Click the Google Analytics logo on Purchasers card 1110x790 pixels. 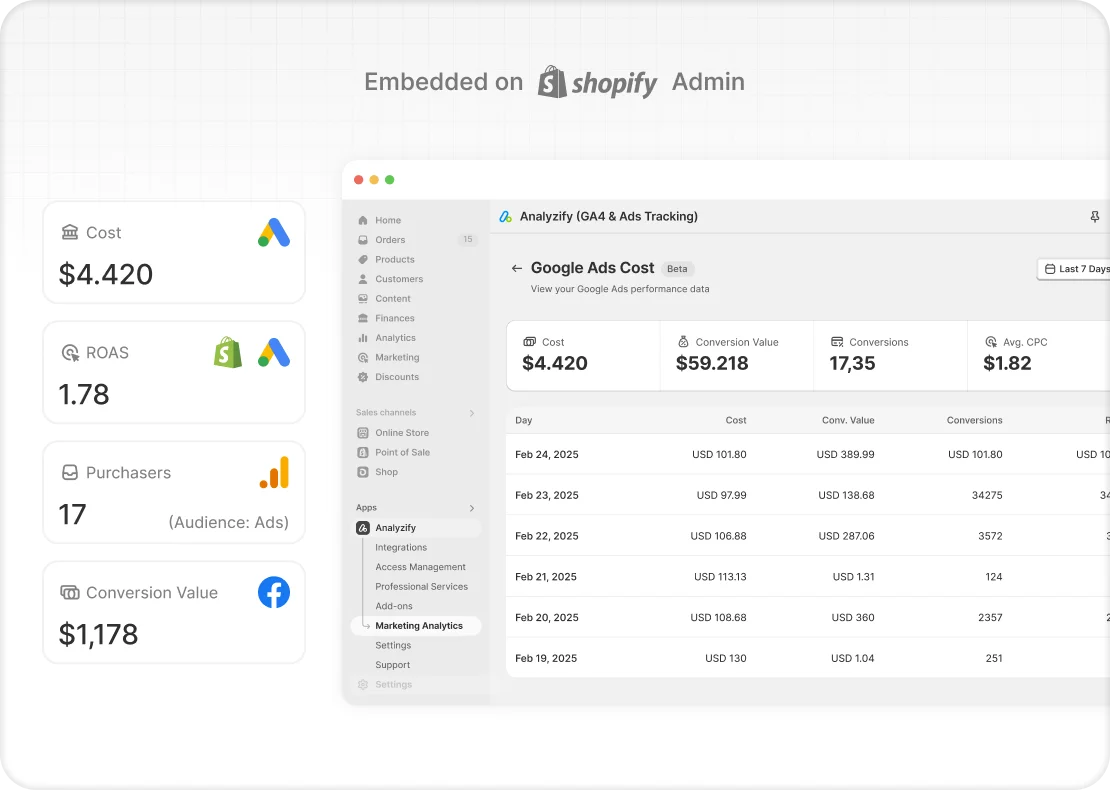point(275,472)
